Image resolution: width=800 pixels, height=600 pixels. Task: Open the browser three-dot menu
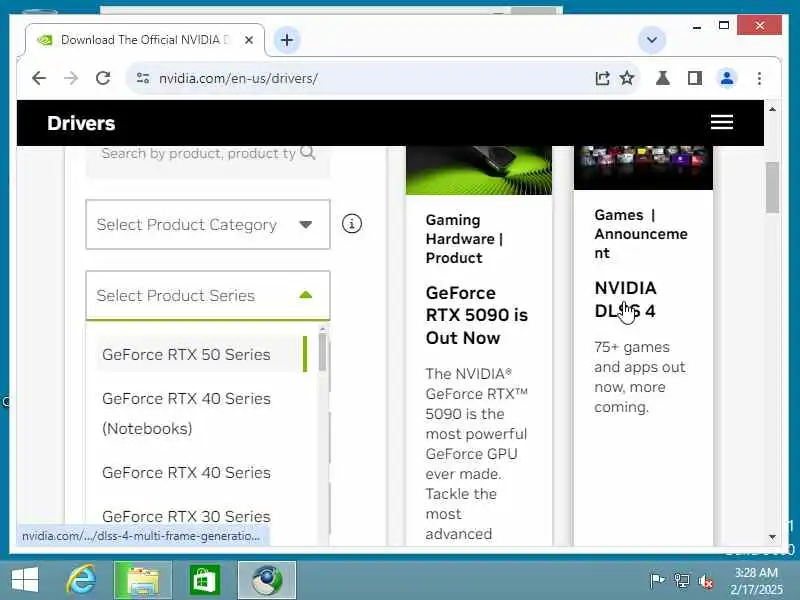(x=759, y=78)
